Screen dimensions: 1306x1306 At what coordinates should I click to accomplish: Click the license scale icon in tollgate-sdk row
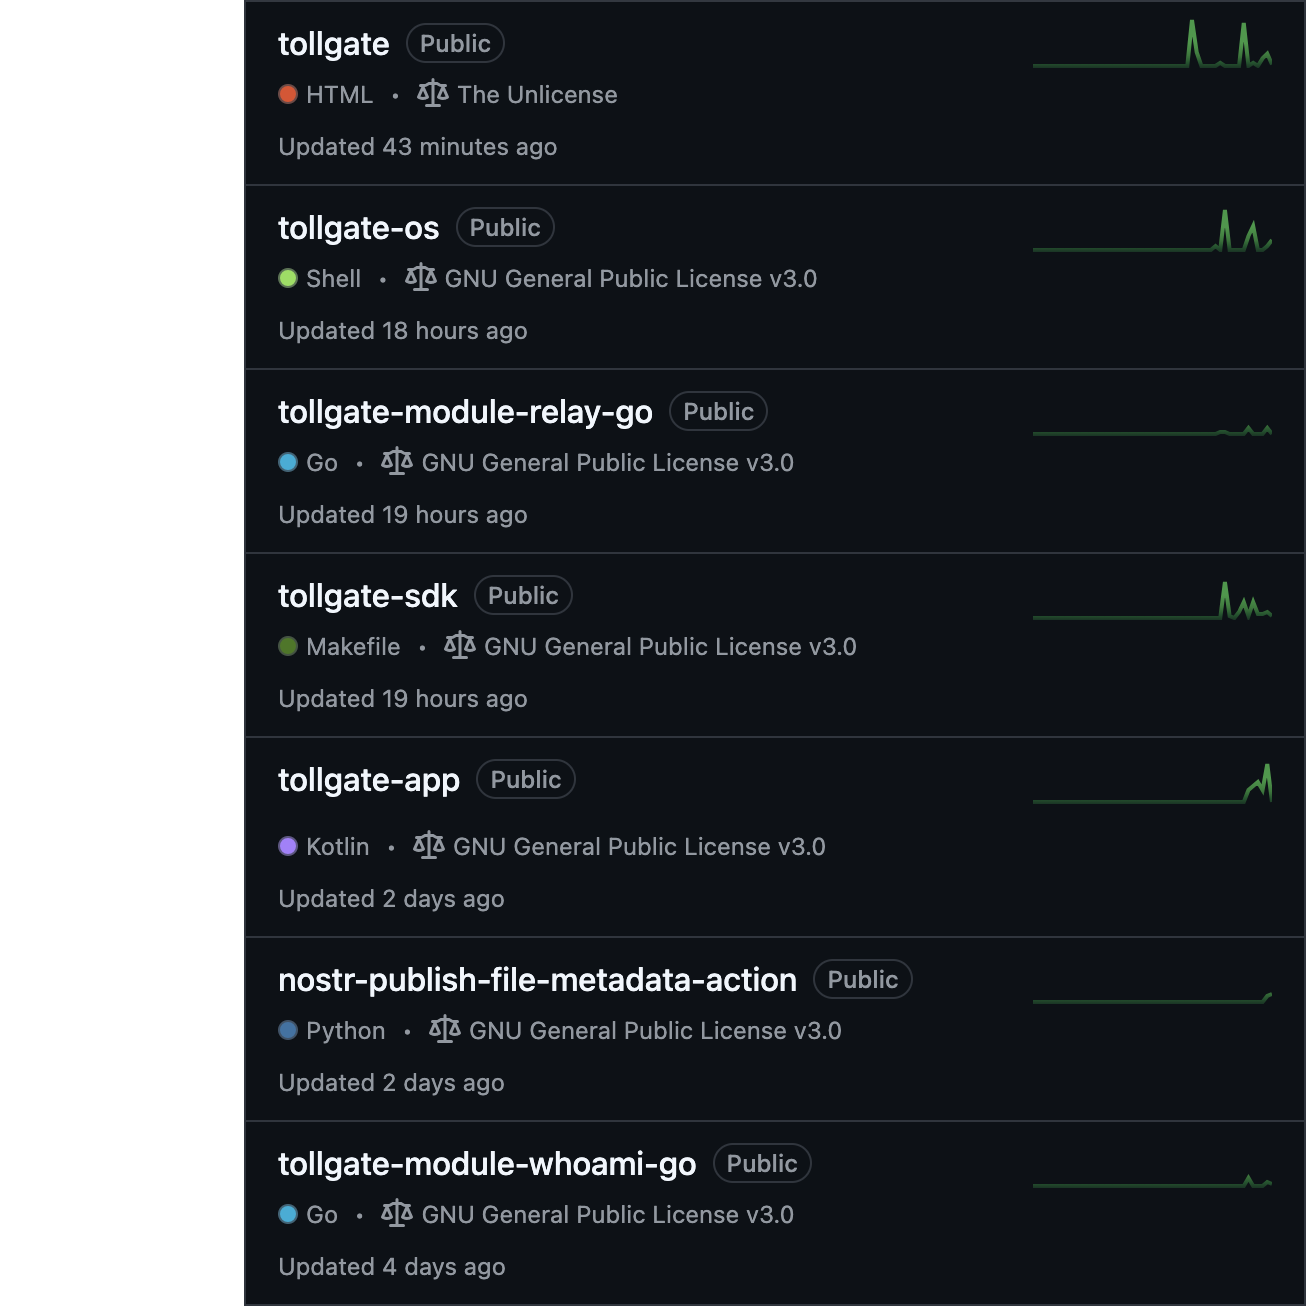460,646
